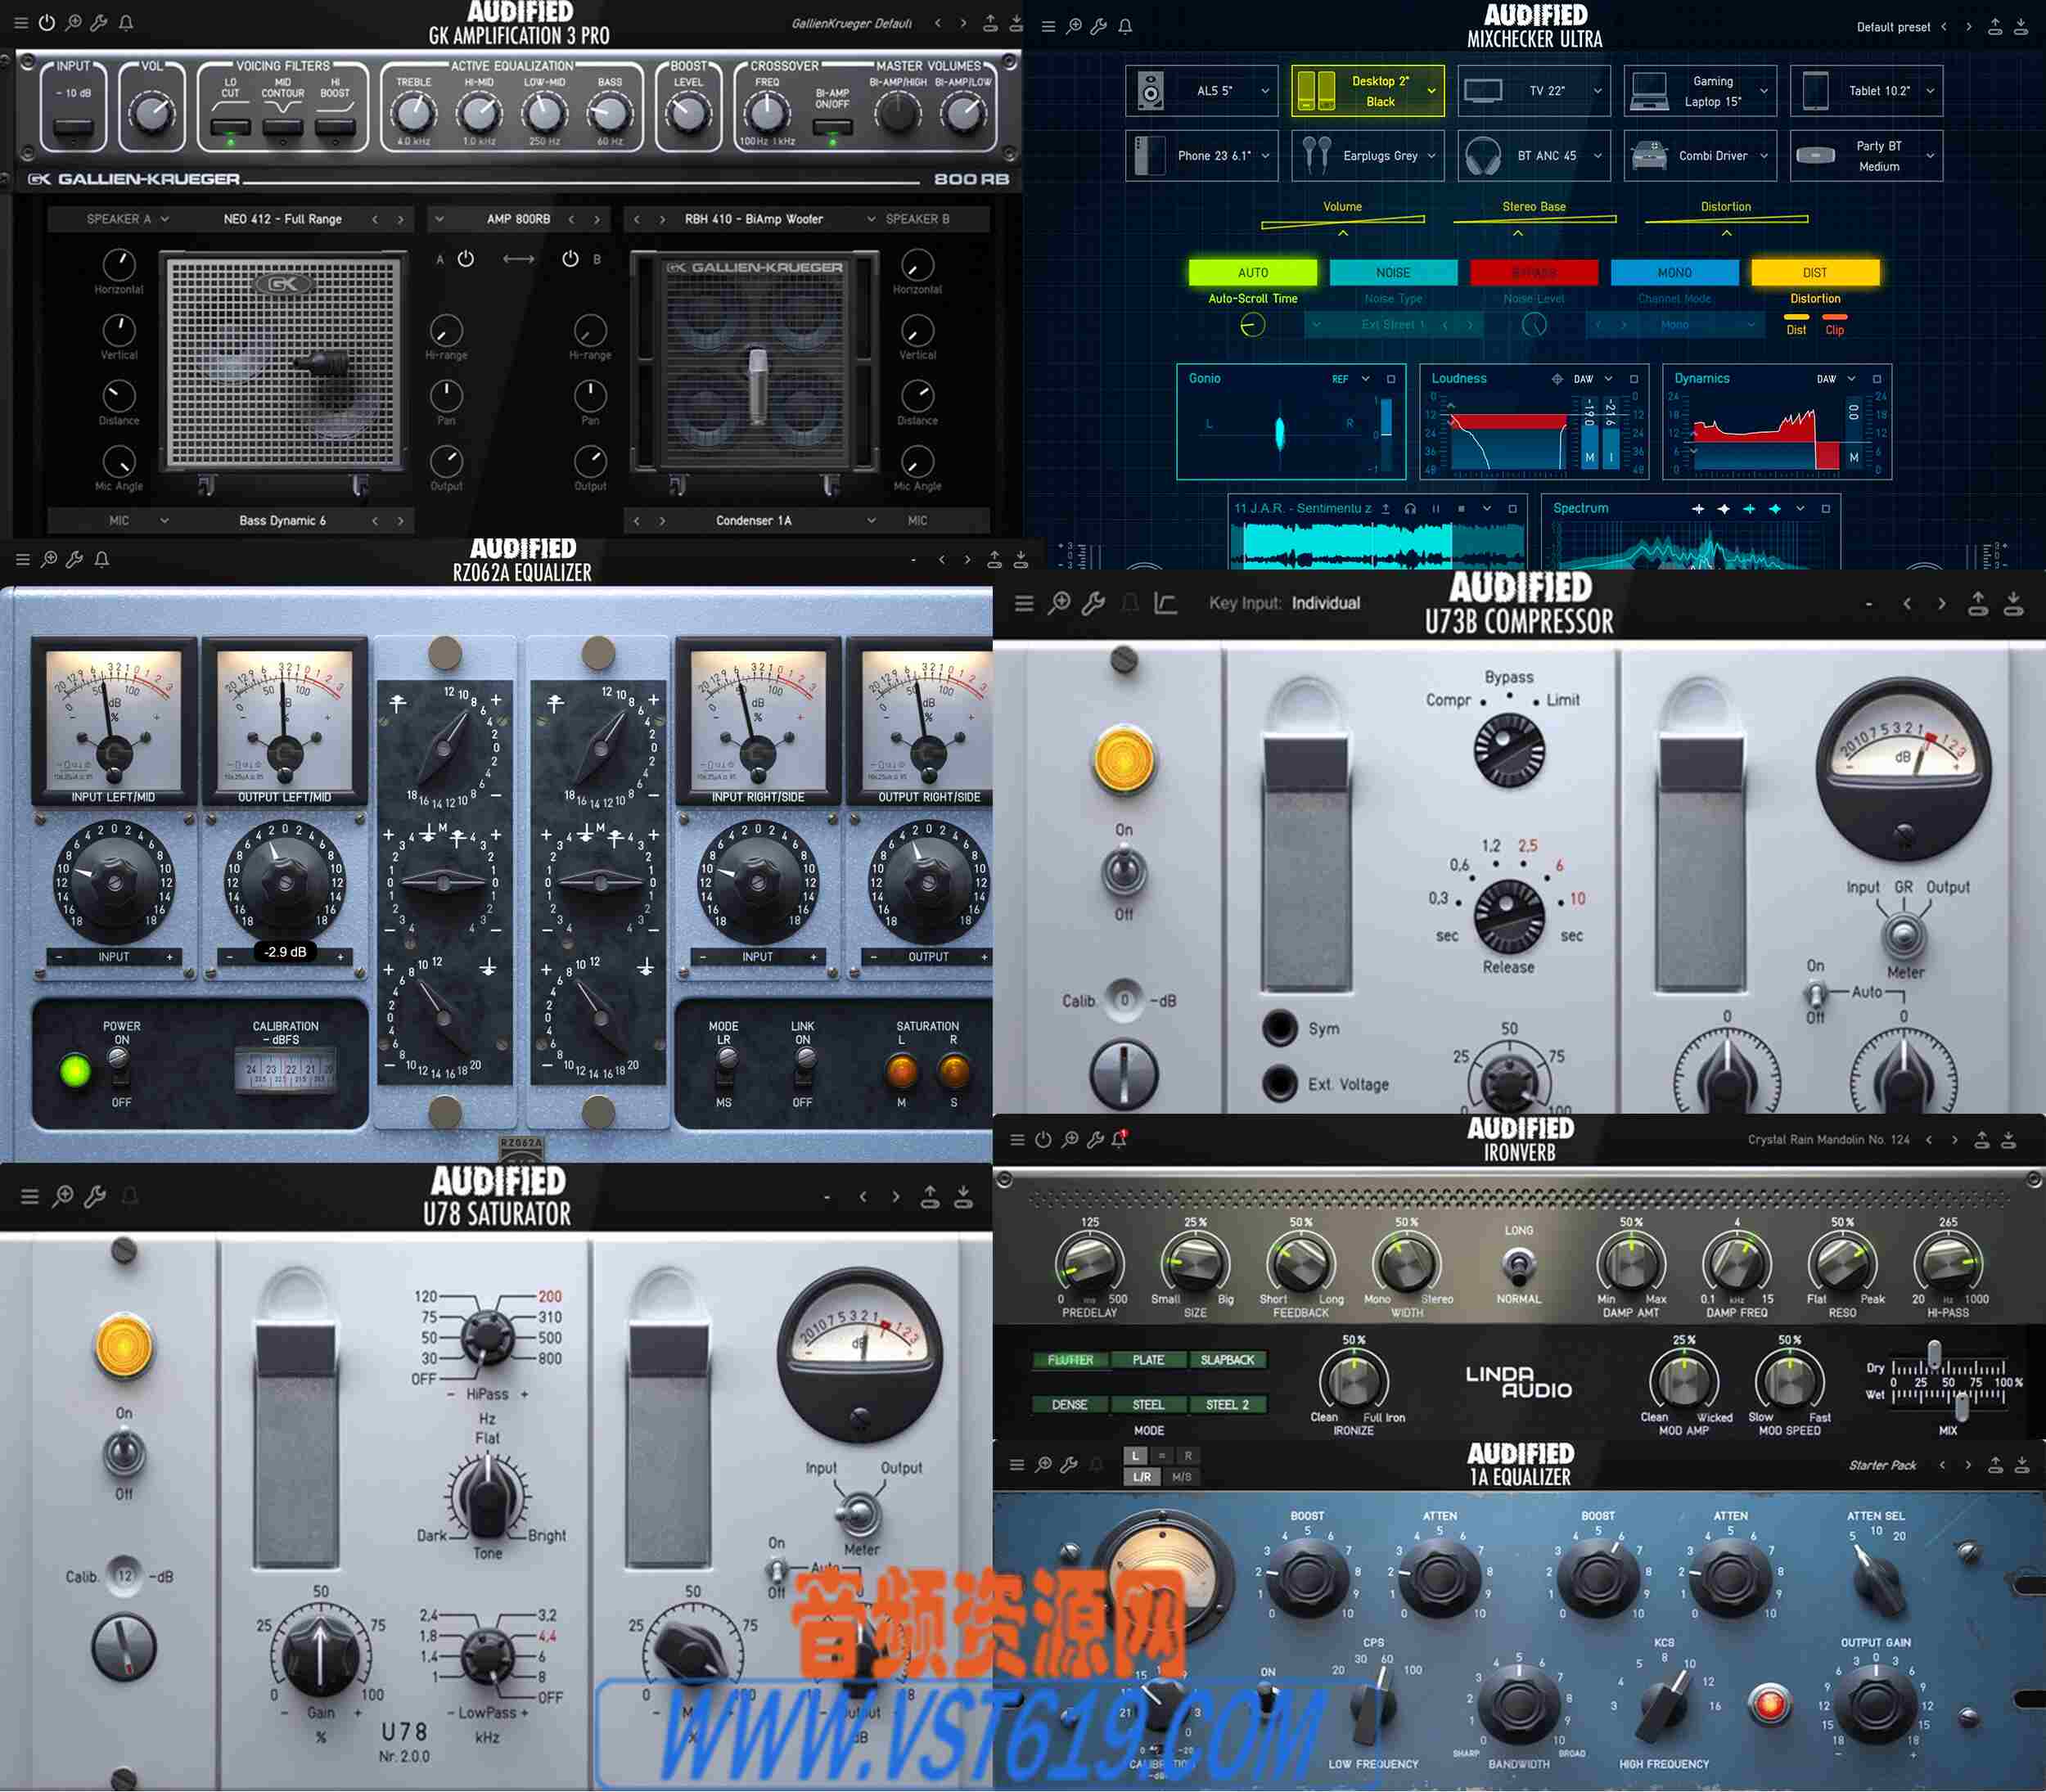Image resolution: width=2046 pixels, height=1792 pixels.
Task: Toggle speaker B power button
Action: (x=570, y=259)
